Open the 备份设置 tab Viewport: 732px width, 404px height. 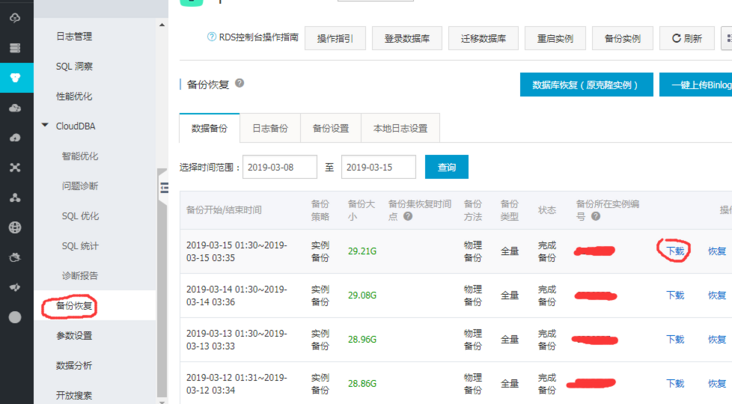pos(330,129)
